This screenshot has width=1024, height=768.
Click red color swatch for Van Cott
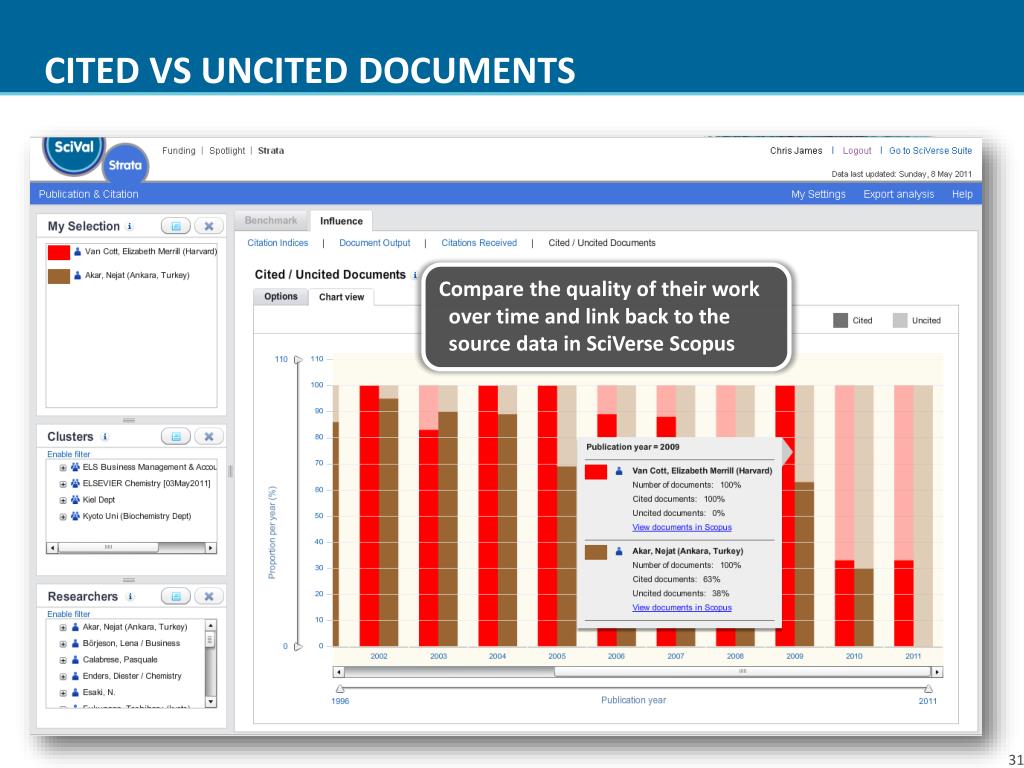click(x=59, y=252)
